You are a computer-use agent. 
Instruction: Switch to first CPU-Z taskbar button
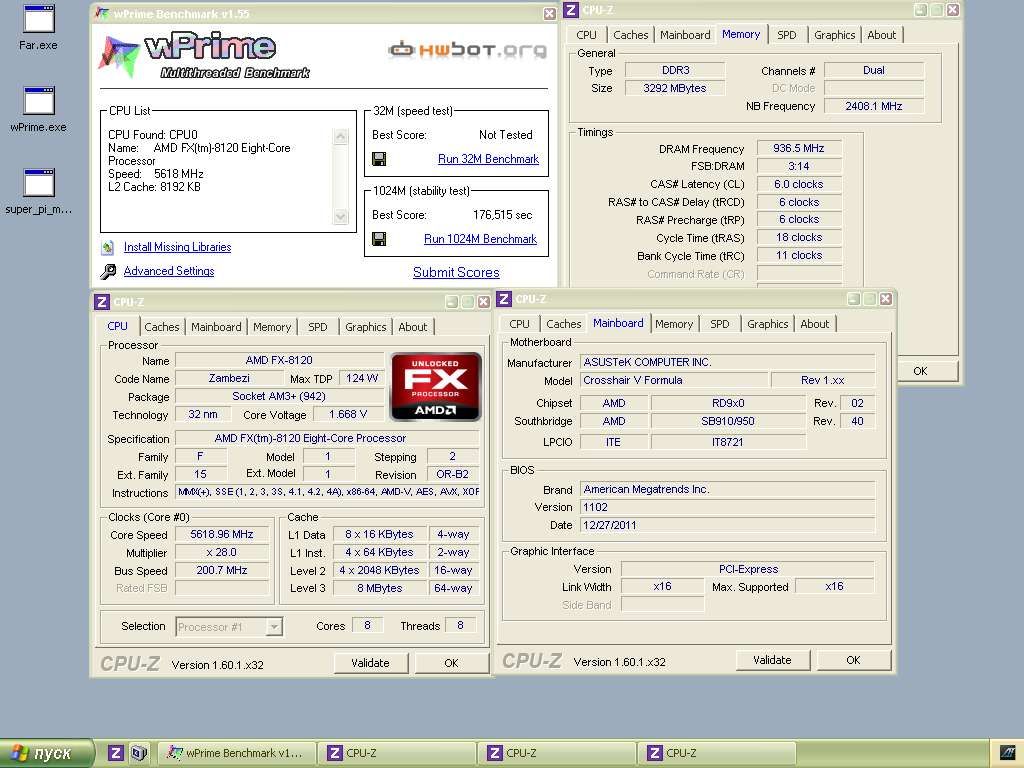coord(398,753)
